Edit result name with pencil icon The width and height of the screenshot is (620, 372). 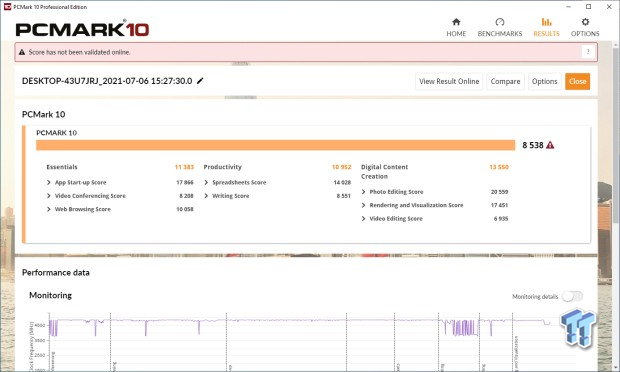(x=200, y=81)
